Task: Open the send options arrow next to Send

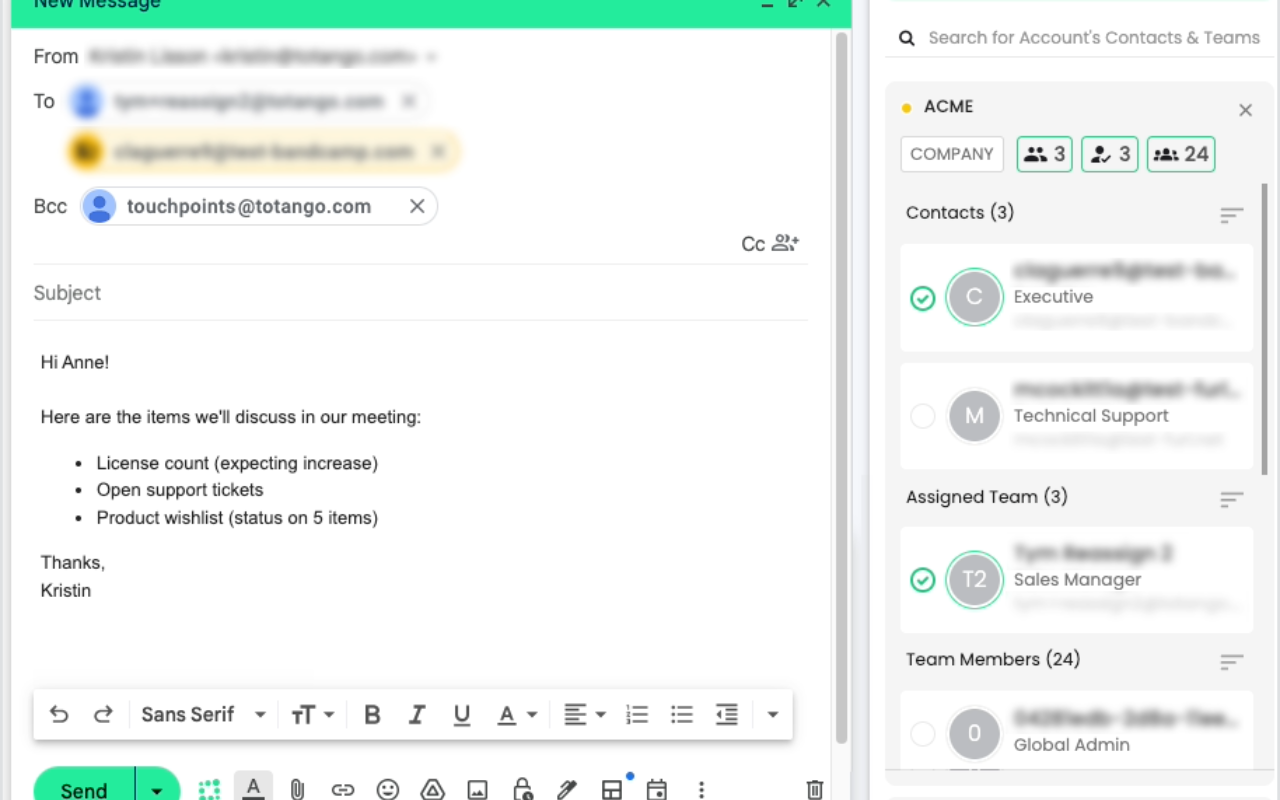Action: 157,788
